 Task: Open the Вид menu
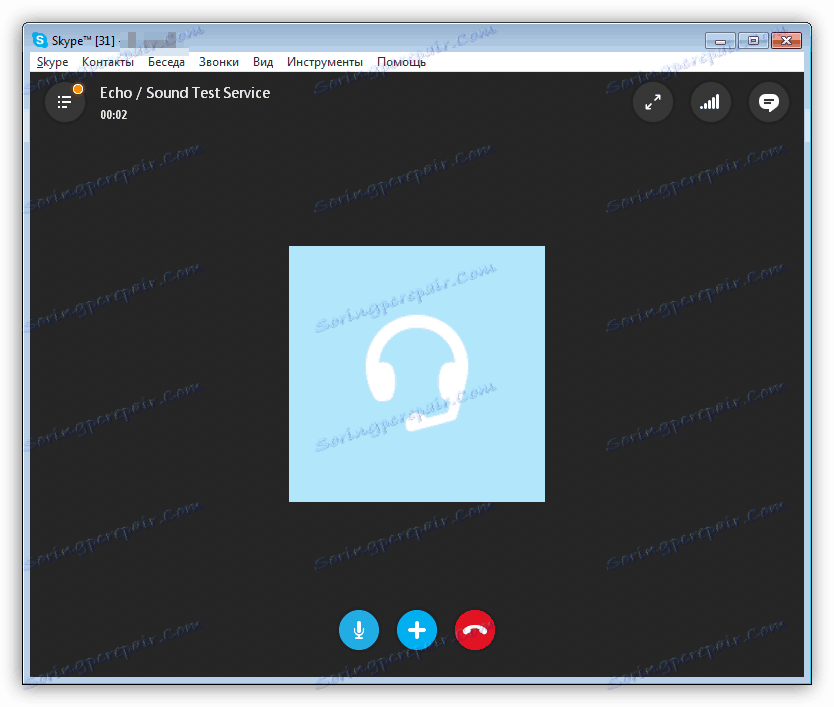(x=263, y=61)
